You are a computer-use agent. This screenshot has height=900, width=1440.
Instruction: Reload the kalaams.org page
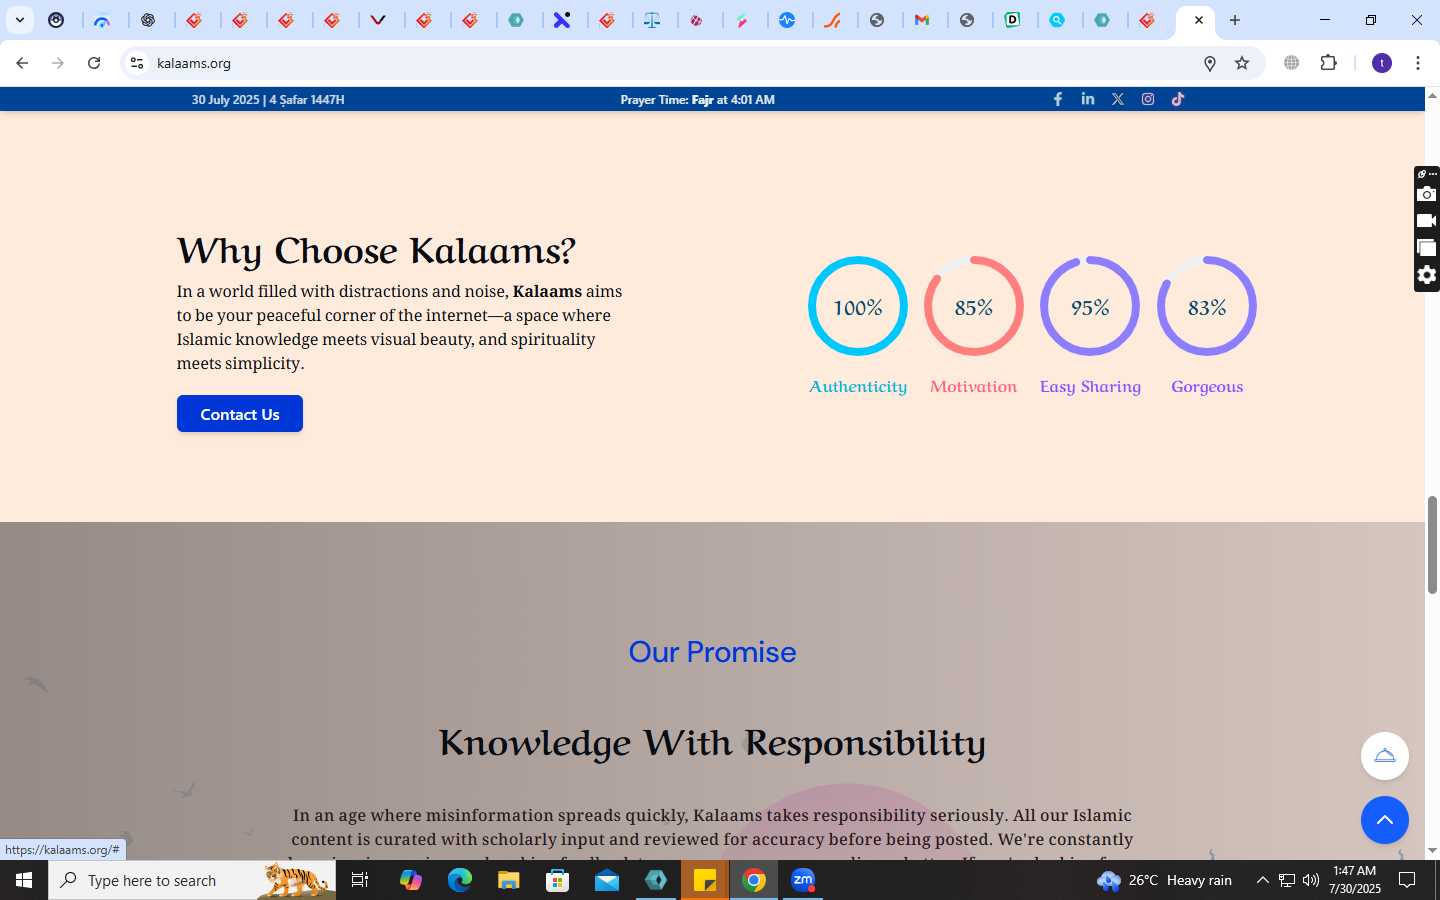pyautogui.click(x=94, y=63)
